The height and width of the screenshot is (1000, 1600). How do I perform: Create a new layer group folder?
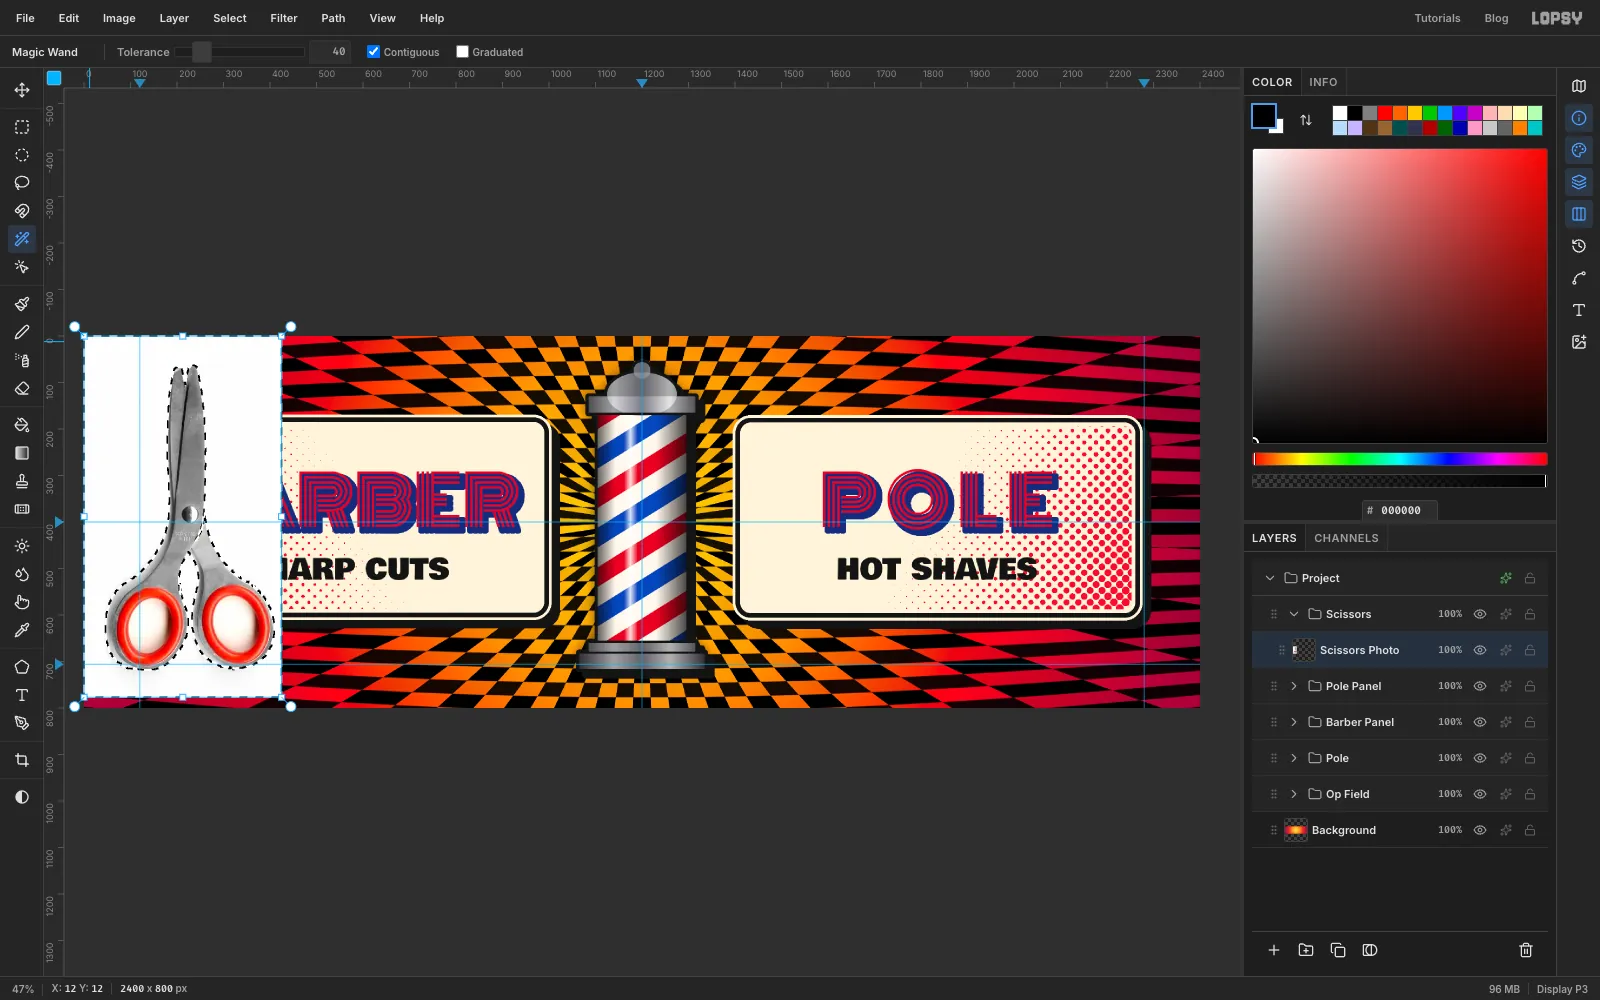tap(1306, 950)
